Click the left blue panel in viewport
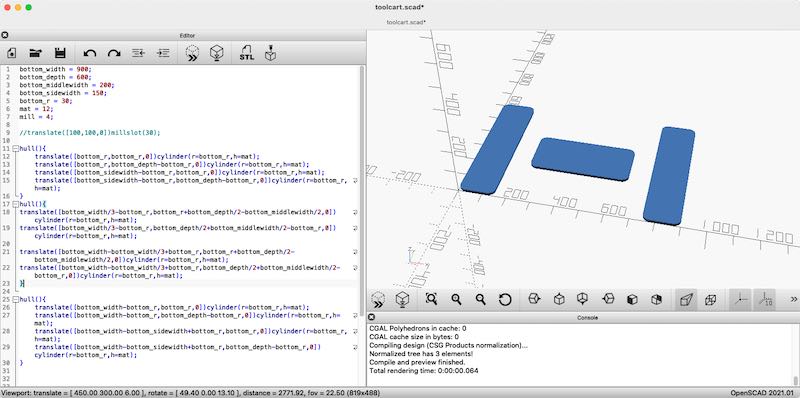Screen dimensions: 800x398 pos(497,150)
